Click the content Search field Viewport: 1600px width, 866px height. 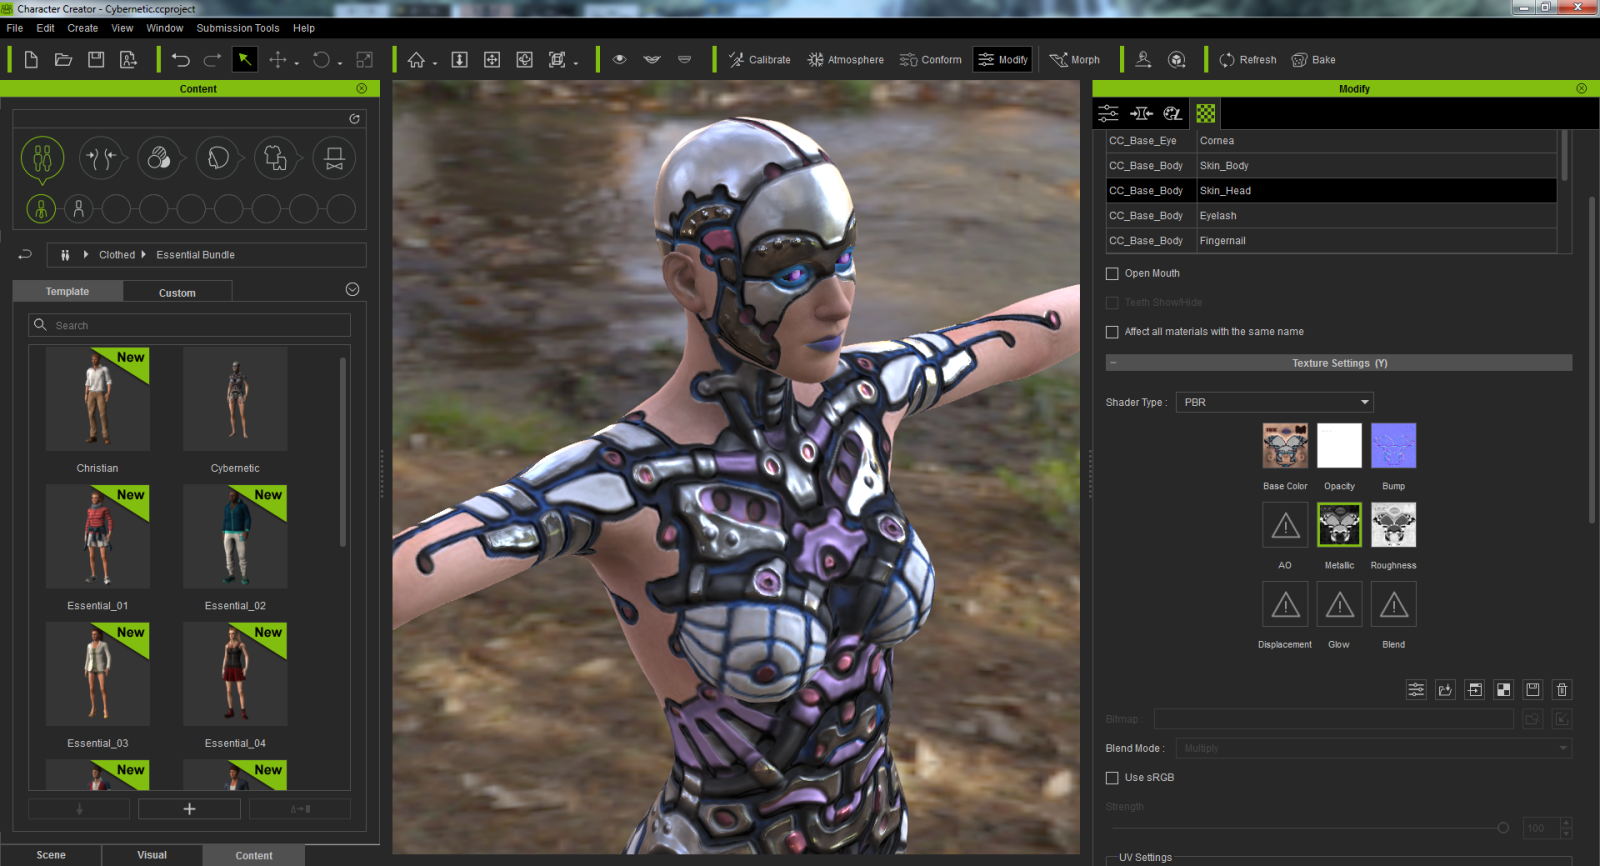click(190, 325)
